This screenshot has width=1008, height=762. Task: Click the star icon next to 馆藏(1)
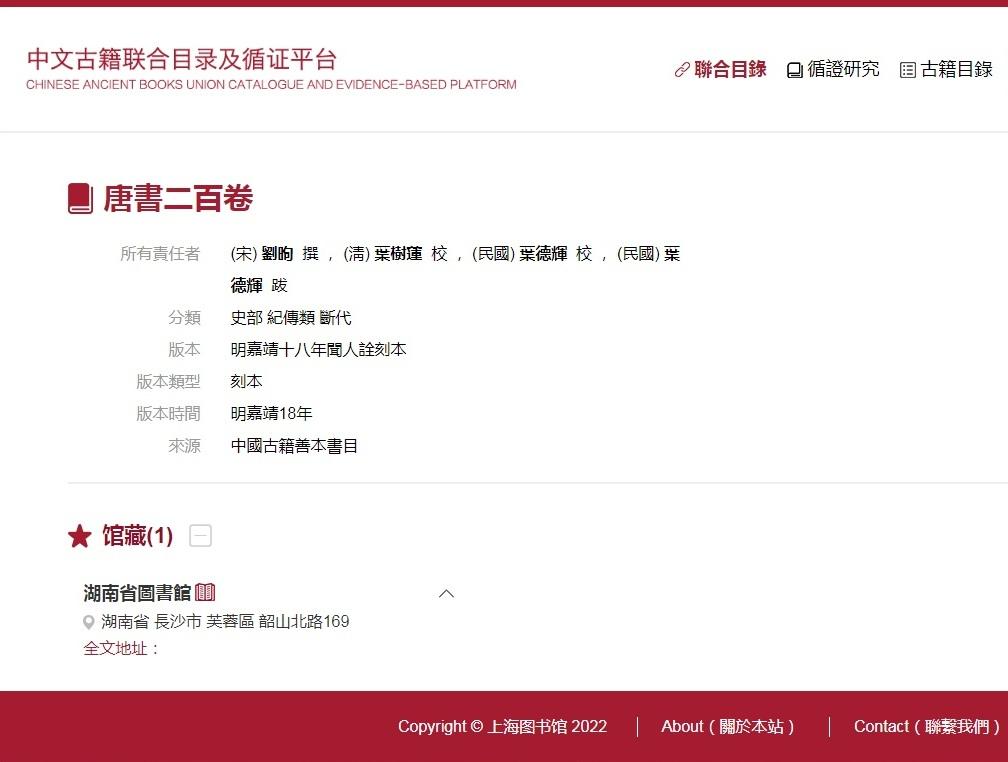pyautogui.click(x=80, y=537)
